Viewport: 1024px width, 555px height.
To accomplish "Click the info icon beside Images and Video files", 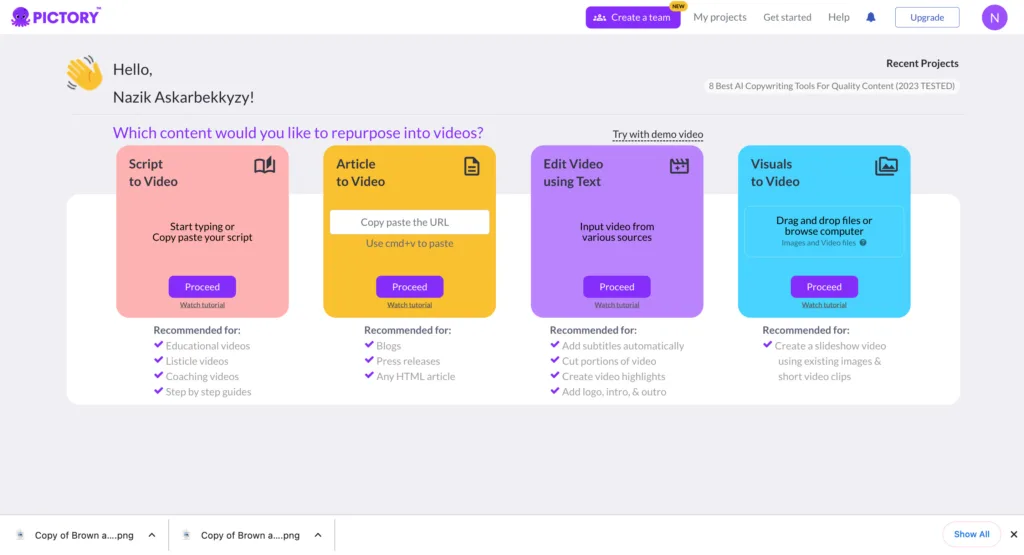I will (863, 243).
